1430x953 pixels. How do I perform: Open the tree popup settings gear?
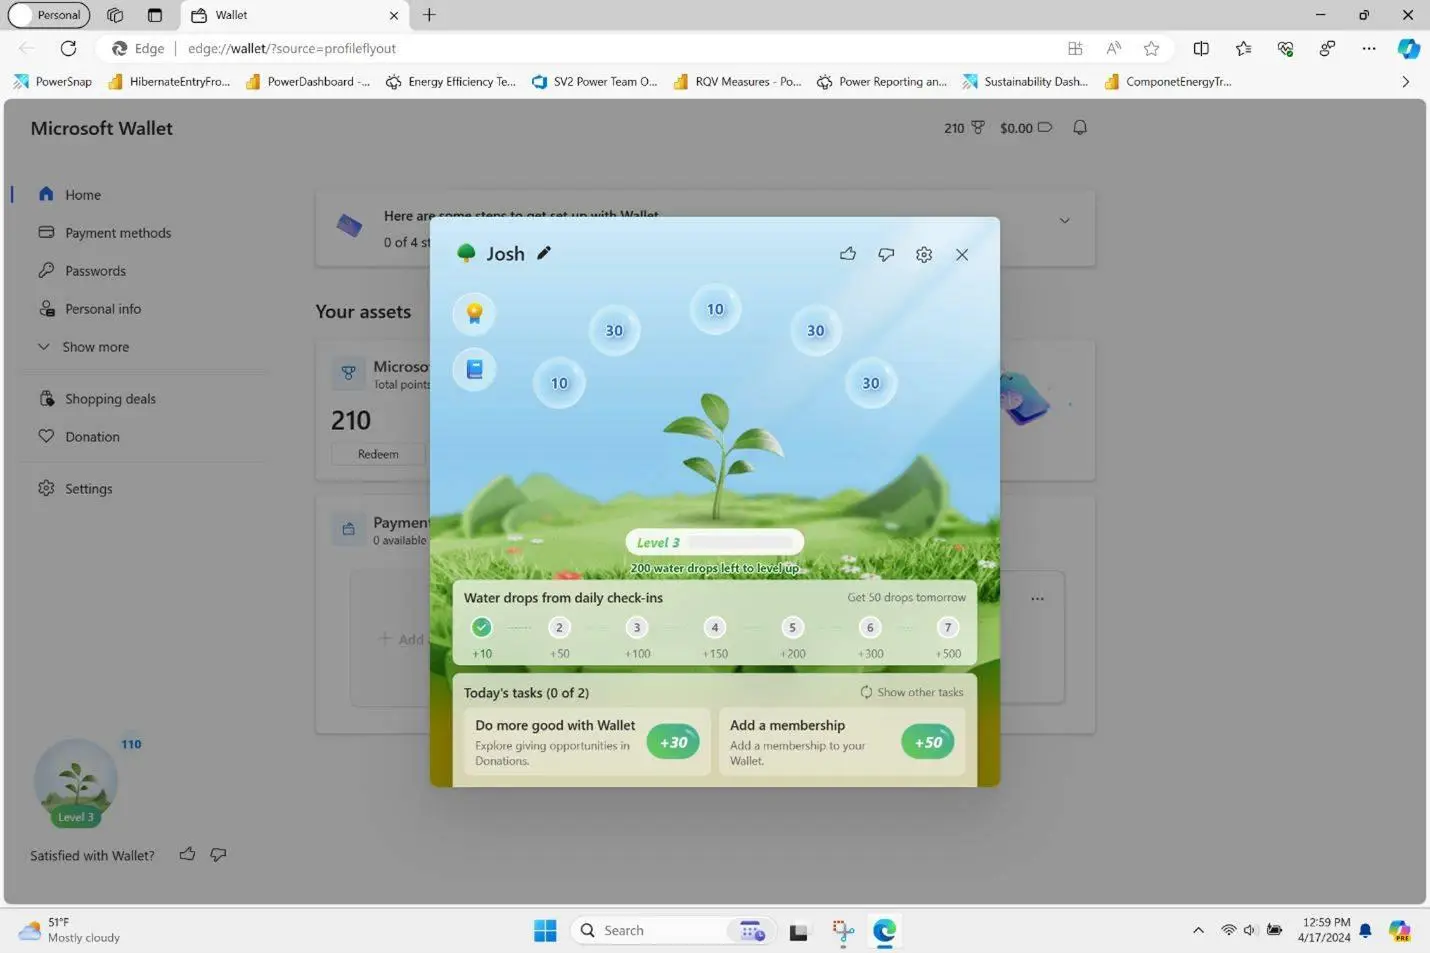924,254
